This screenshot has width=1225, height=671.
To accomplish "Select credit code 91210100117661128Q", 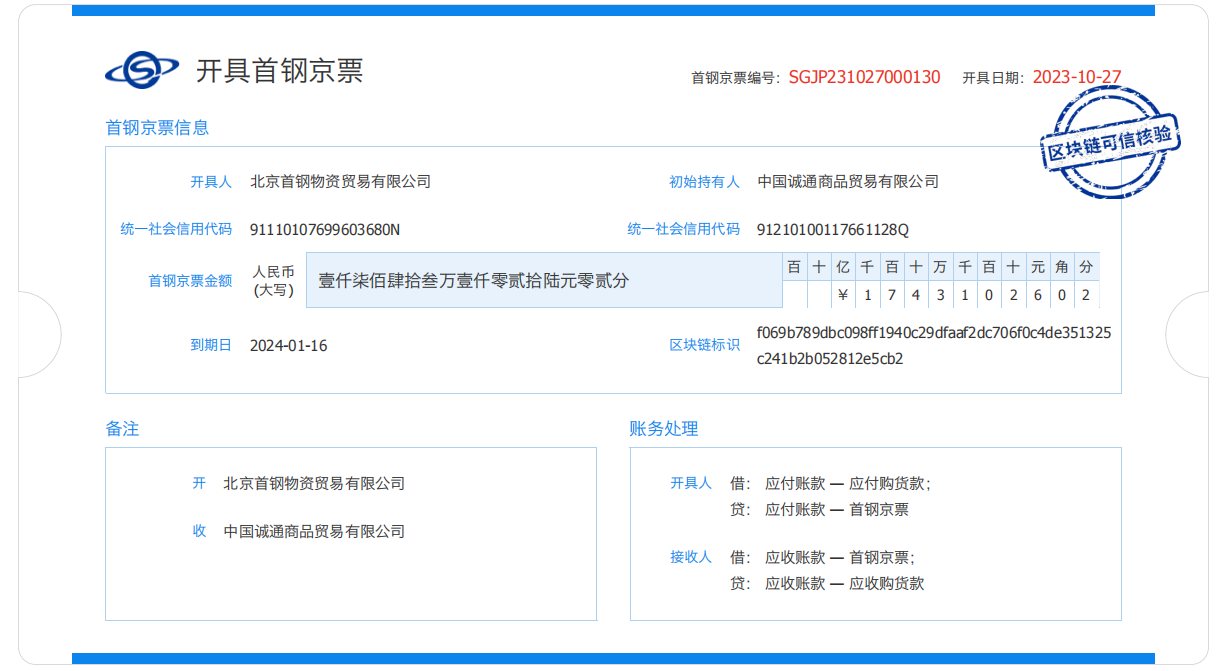I will point(833,229).
